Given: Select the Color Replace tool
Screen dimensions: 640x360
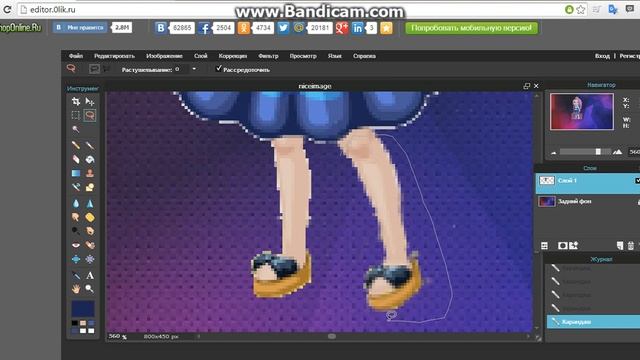Looking at the screenshot, I should coord(76,187).
